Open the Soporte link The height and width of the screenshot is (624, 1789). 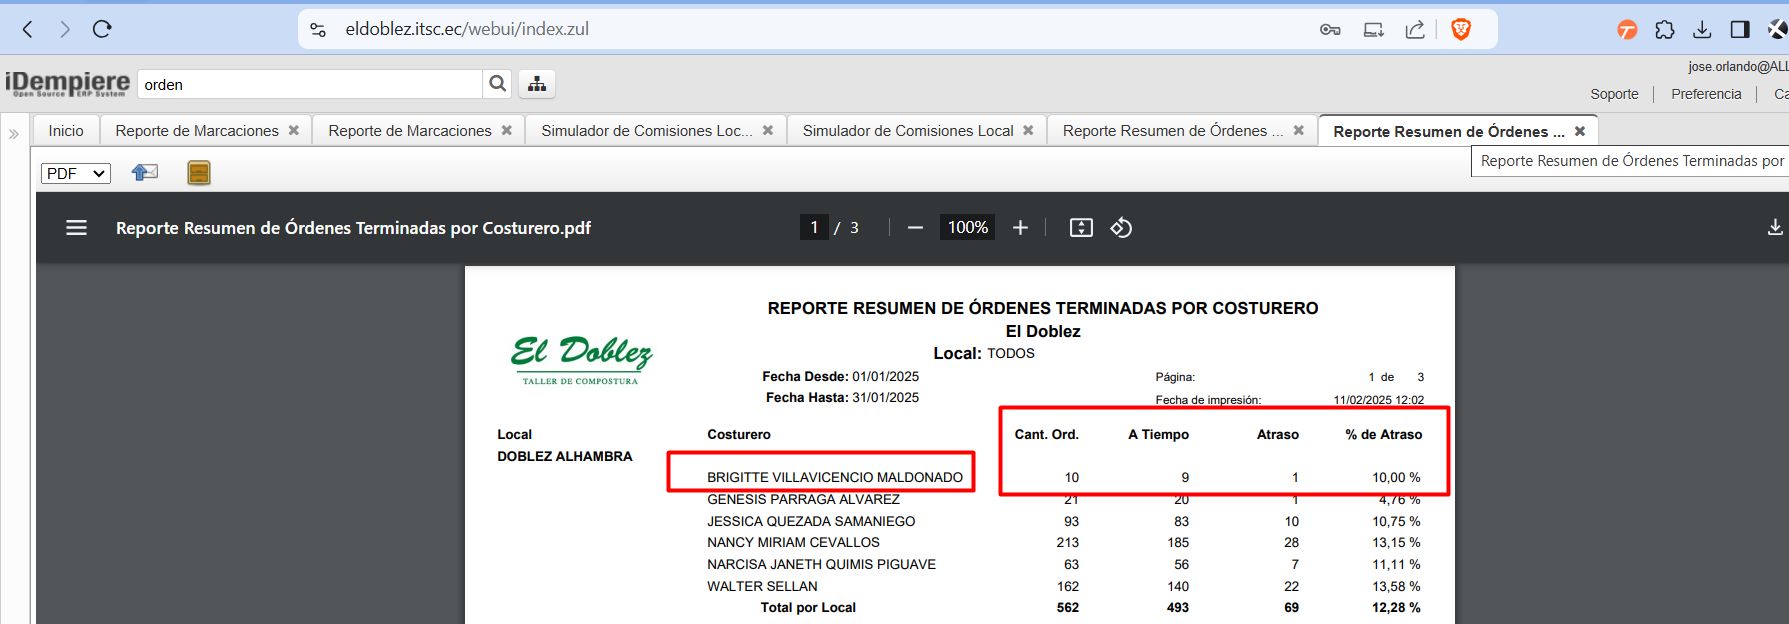(x=1614, y=94)
